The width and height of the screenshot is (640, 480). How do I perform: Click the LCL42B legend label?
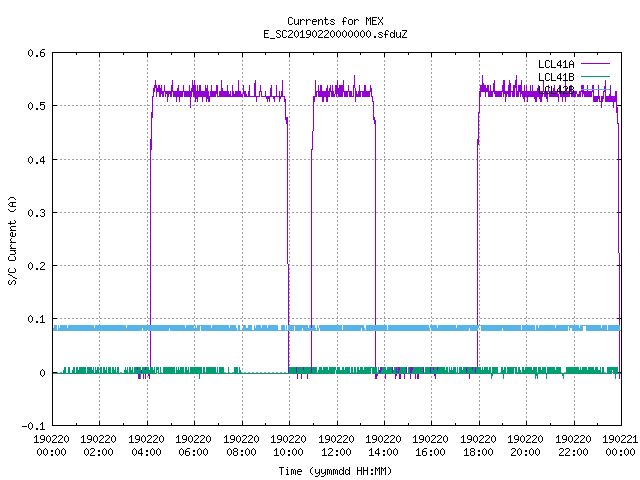(x=556, y=90)
